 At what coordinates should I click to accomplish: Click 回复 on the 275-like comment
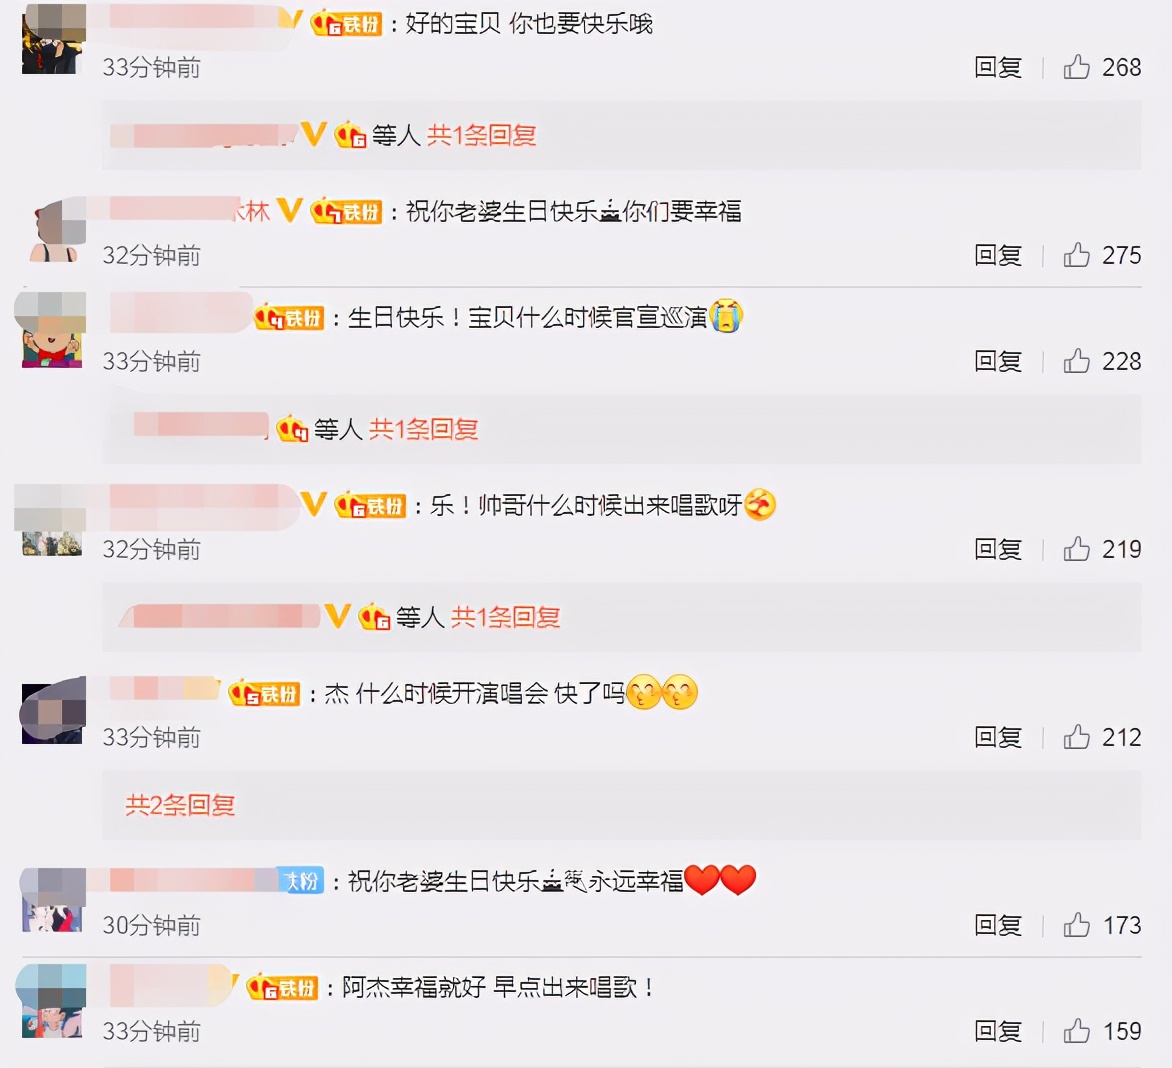pyautogui.click(x=998, y=256)
